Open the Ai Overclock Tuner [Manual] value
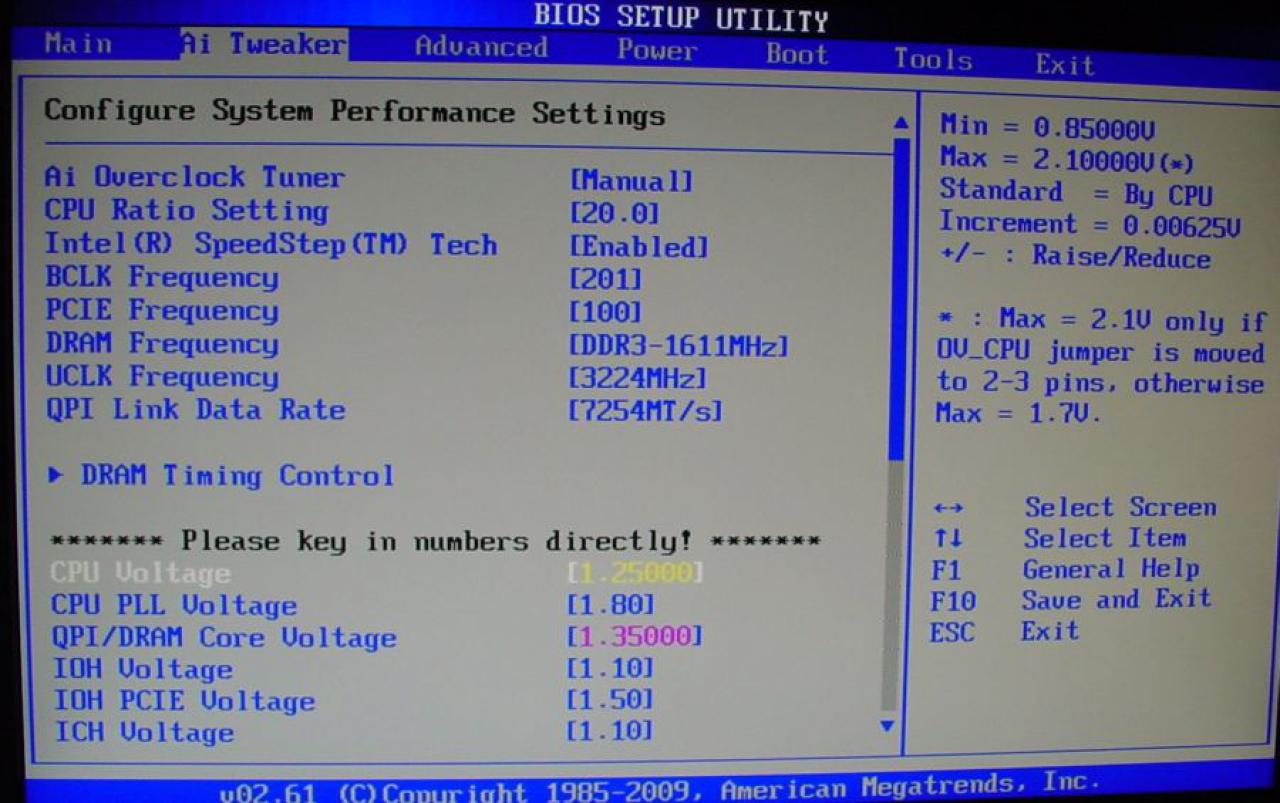 click(631, 181)
